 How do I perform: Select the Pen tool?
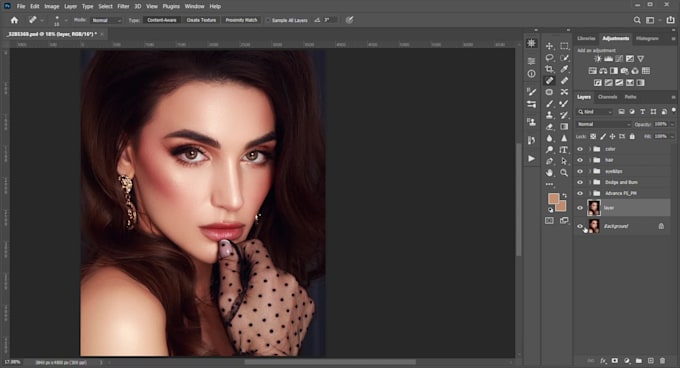(549, 161)
